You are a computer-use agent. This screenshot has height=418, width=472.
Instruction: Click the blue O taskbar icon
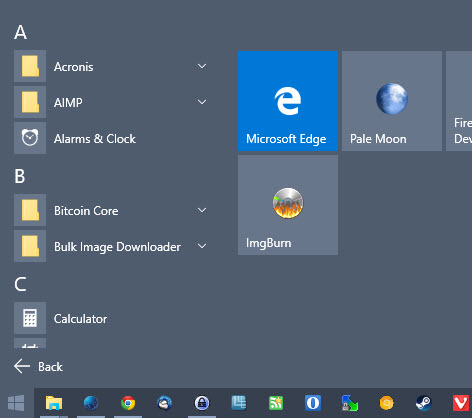click(x=313, y=403)
